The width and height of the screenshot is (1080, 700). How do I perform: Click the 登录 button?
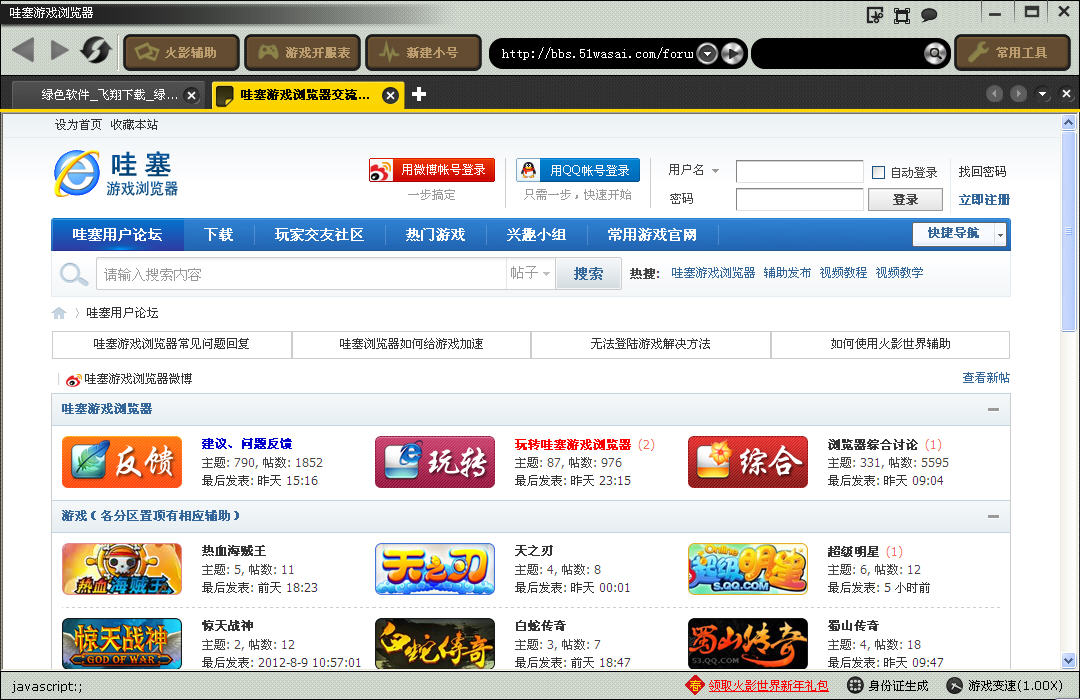[905, 199]
